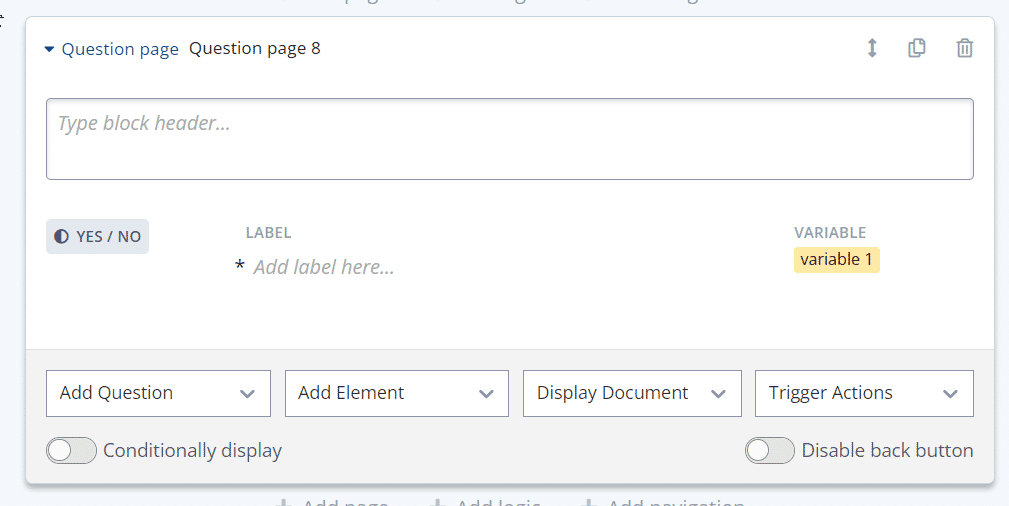Click the move up/down reorder icon

872,48
